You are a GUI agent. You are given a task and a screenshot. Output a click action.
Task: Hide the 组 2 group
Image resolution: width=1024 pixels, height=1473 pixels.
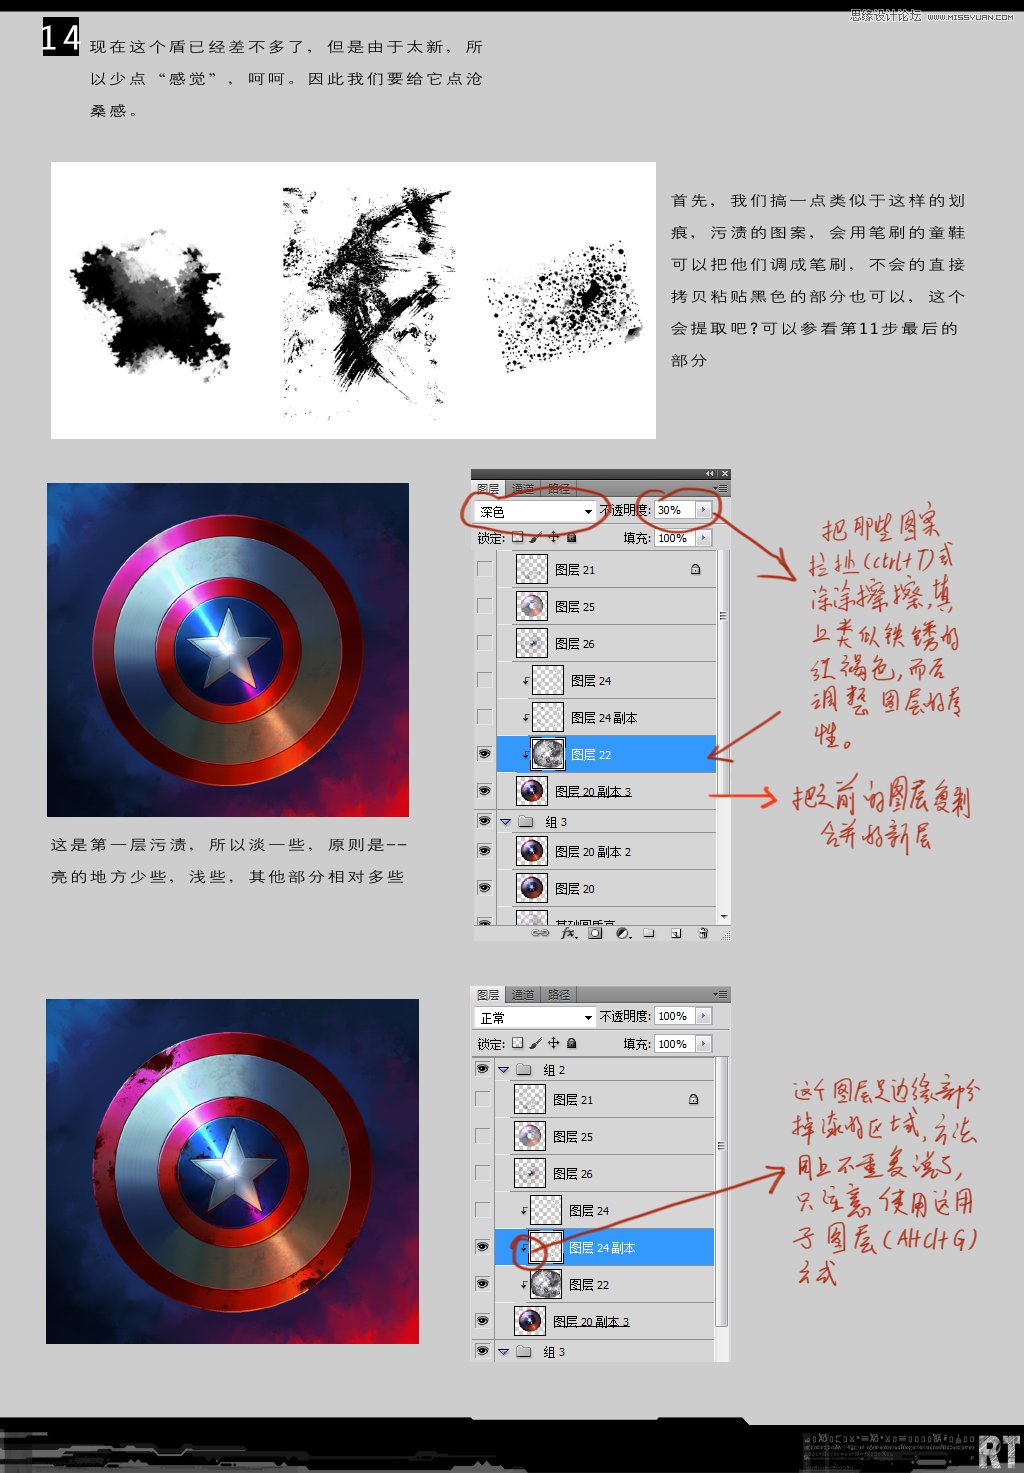click(x=482, y=1069)
